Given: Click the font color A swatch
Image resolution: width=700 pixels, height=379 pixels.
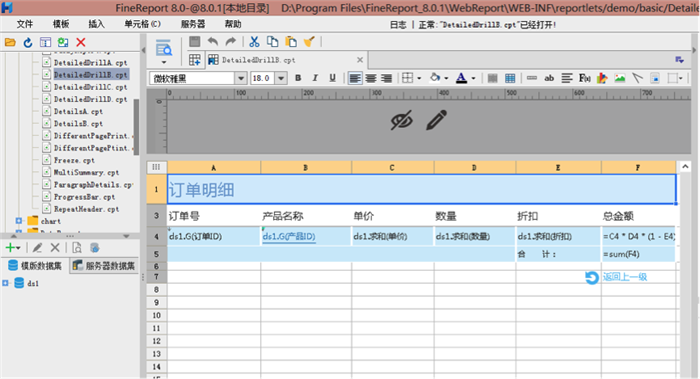Looking at the screenshot, I should 461,78.
